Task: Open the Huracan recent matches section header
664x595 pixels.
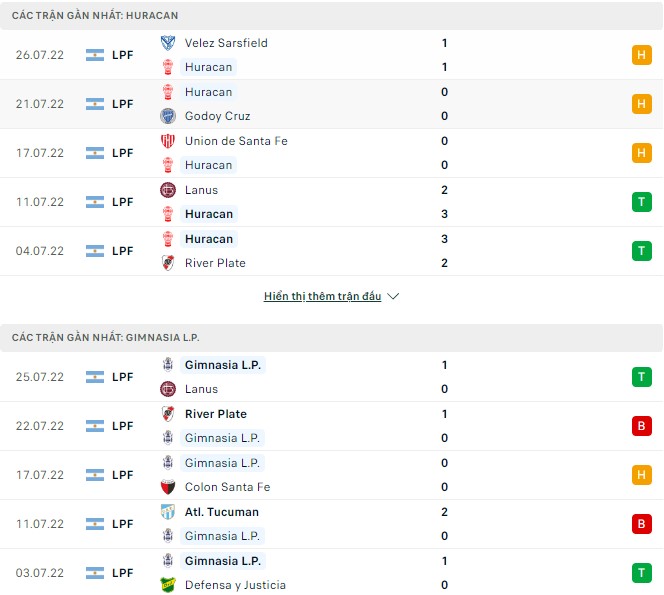Action: tap(97, 16)
